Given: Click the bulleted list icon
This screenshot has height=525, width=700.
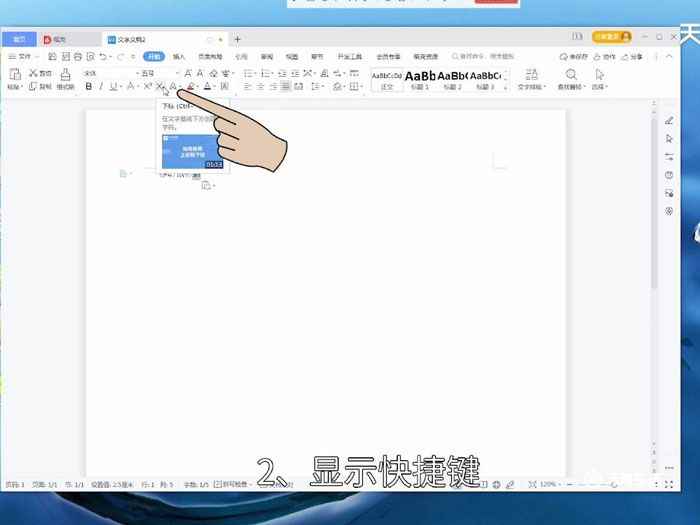Looking at the screenshot, I should click(x=249, y=73).
